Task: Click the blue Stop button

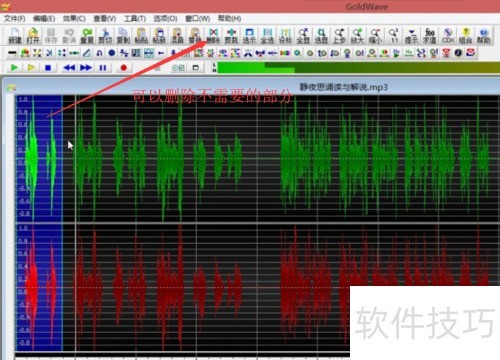Action: [x=48, y=68]
